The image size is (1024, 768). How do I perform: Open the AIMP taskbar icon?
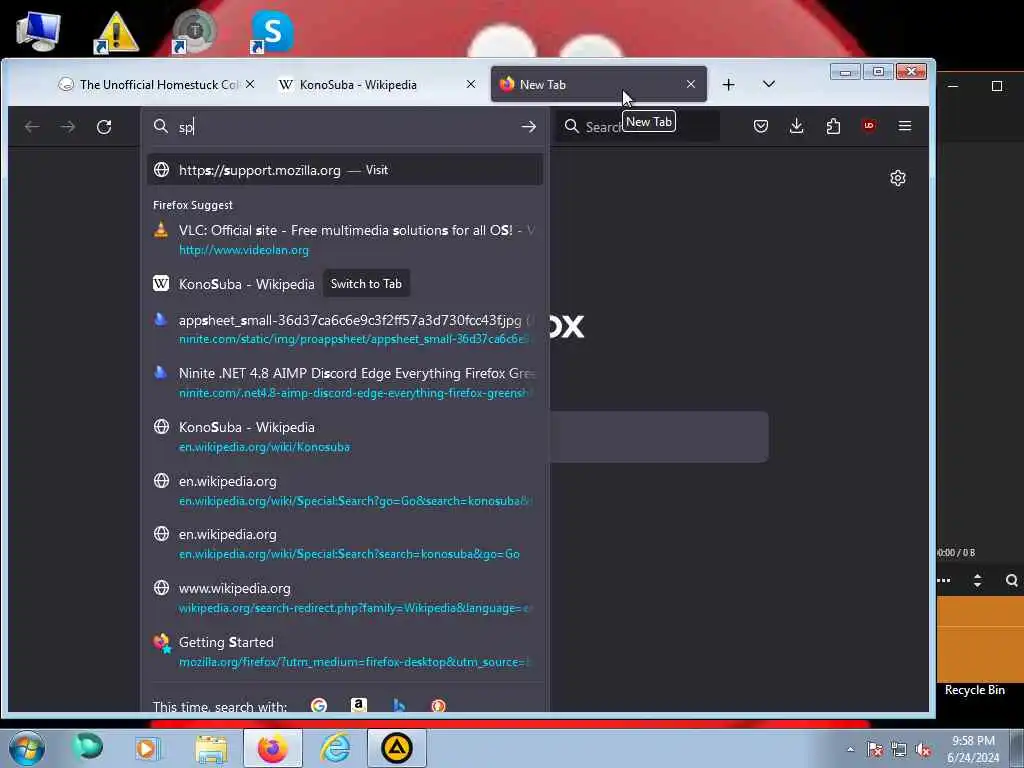pyautogui.click(x=397, y=748)
